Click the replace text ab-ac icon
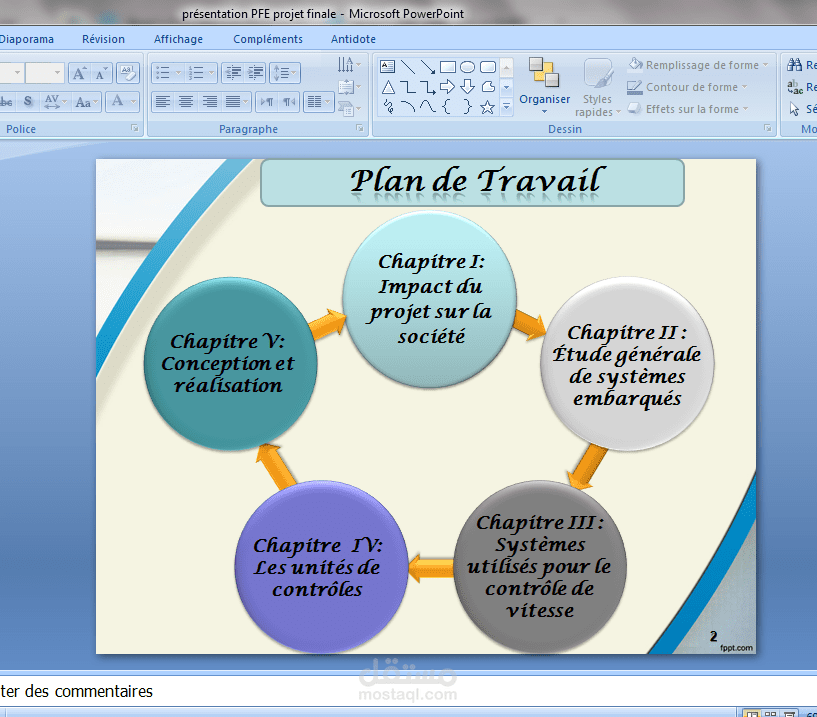The height and width of the screenshot is (717, 817). (x=795, y=86)
